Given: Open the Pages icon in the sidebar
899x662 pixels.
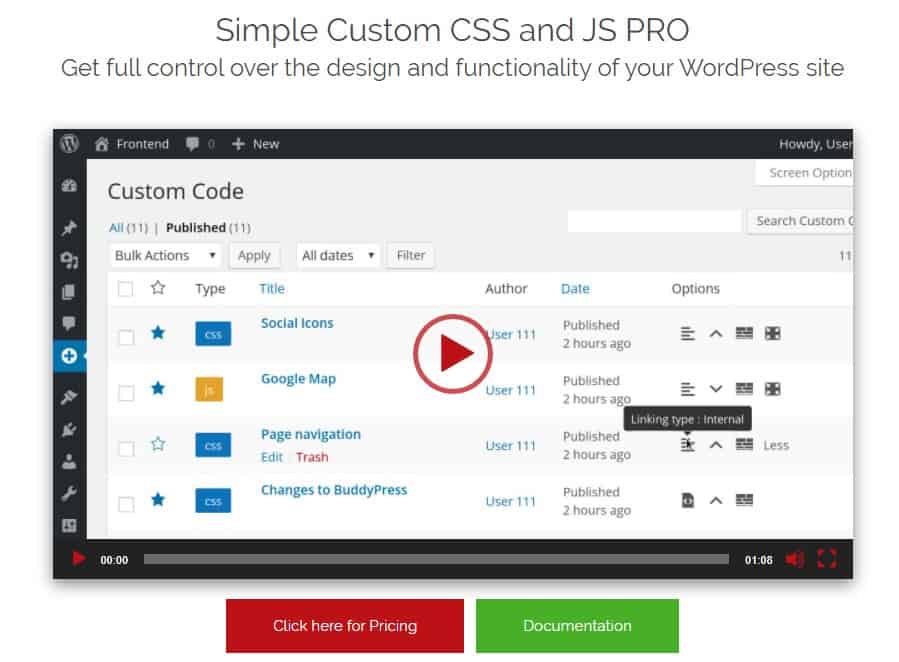Looking at the screenshot, I should [68, 292].
